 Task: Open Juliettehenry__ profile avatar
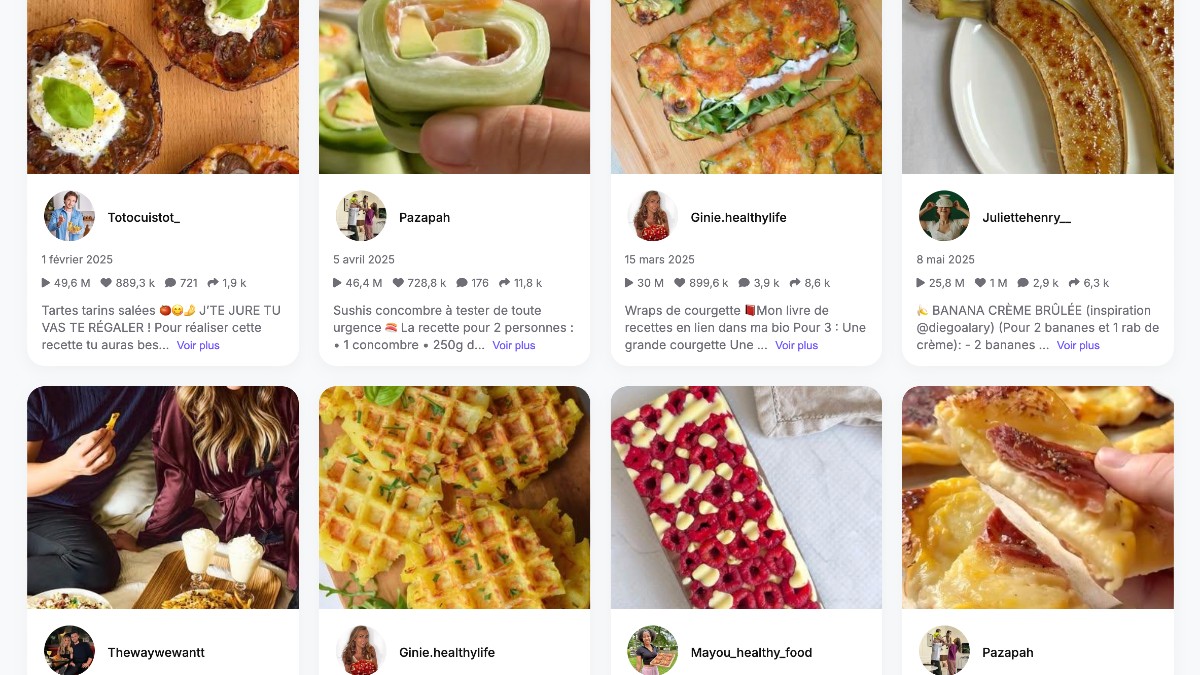[x=944, y=215]
